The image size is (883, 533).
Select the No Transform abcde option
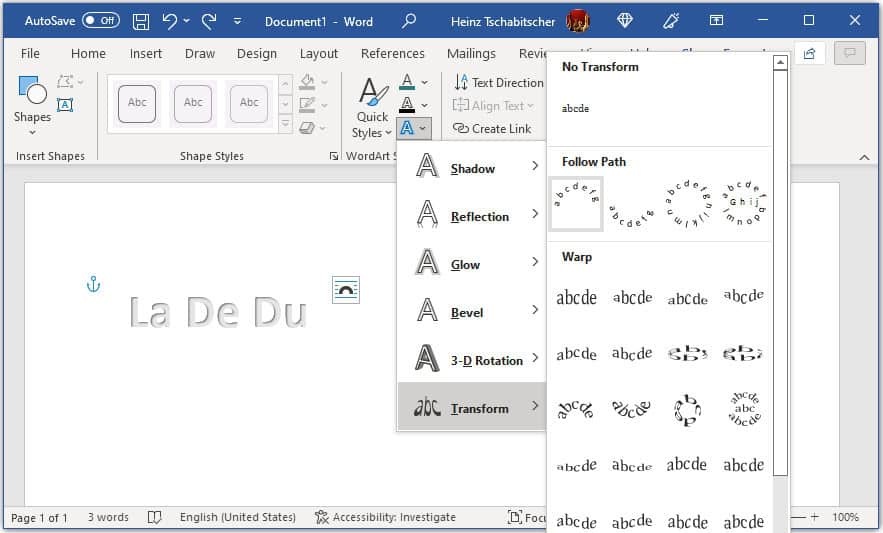(x=576, y=108)
